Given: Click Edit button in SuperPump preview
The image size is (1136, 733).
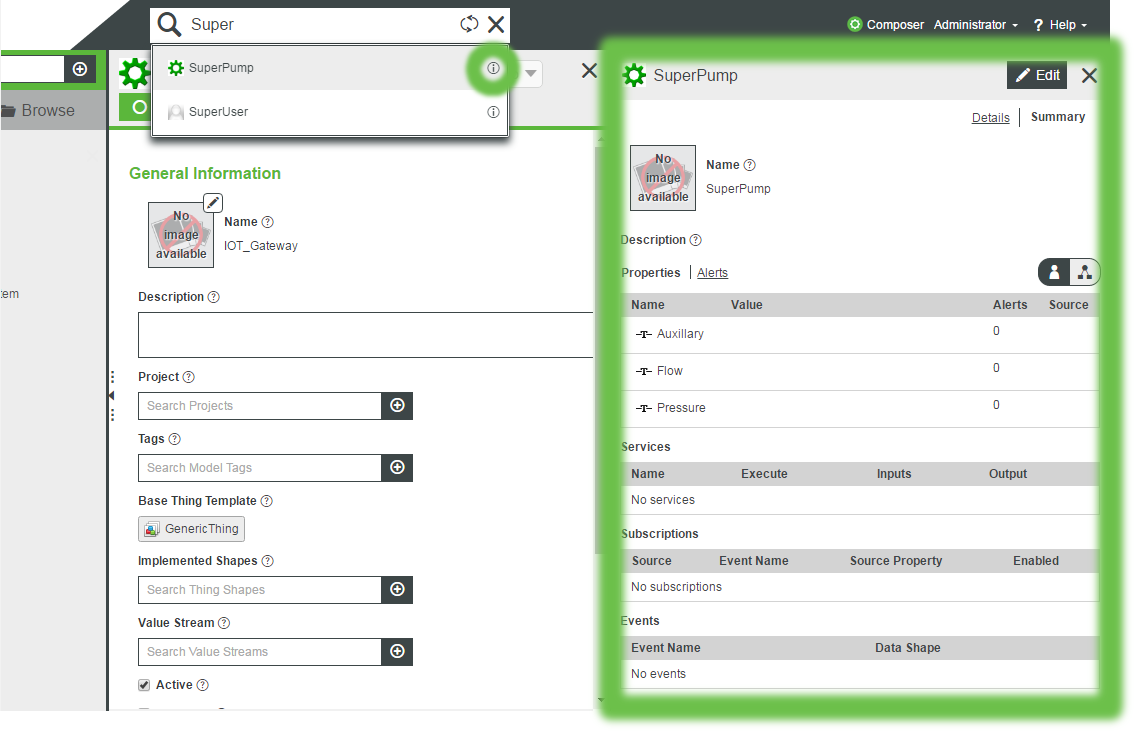Looking at the screenshot, I should pyautogui.click(x=1037, y=75).
